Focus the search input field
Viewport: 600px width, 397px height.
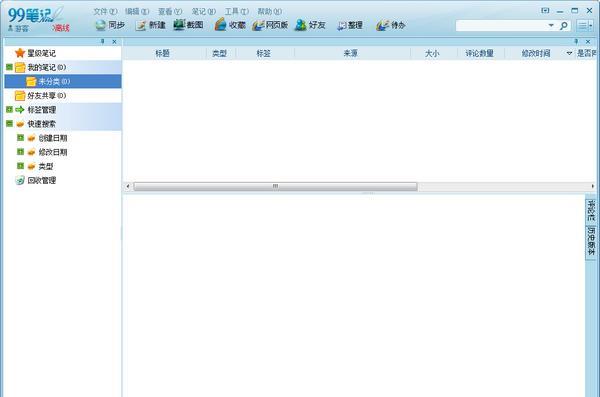501,26
